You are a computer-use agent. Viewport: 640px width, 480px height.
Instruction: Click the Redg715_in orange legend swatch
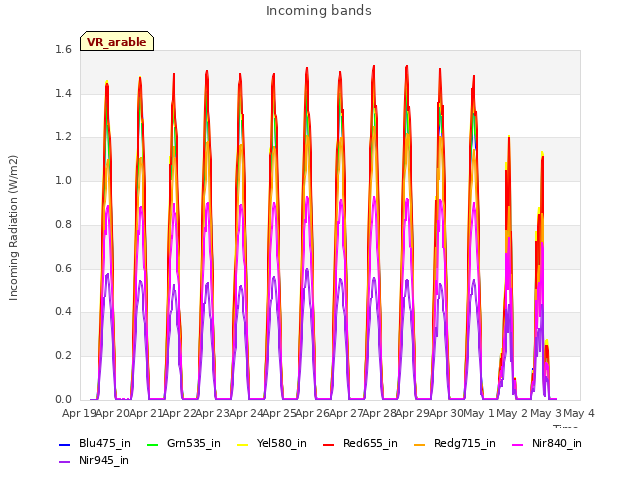click(x=419, y=444)
